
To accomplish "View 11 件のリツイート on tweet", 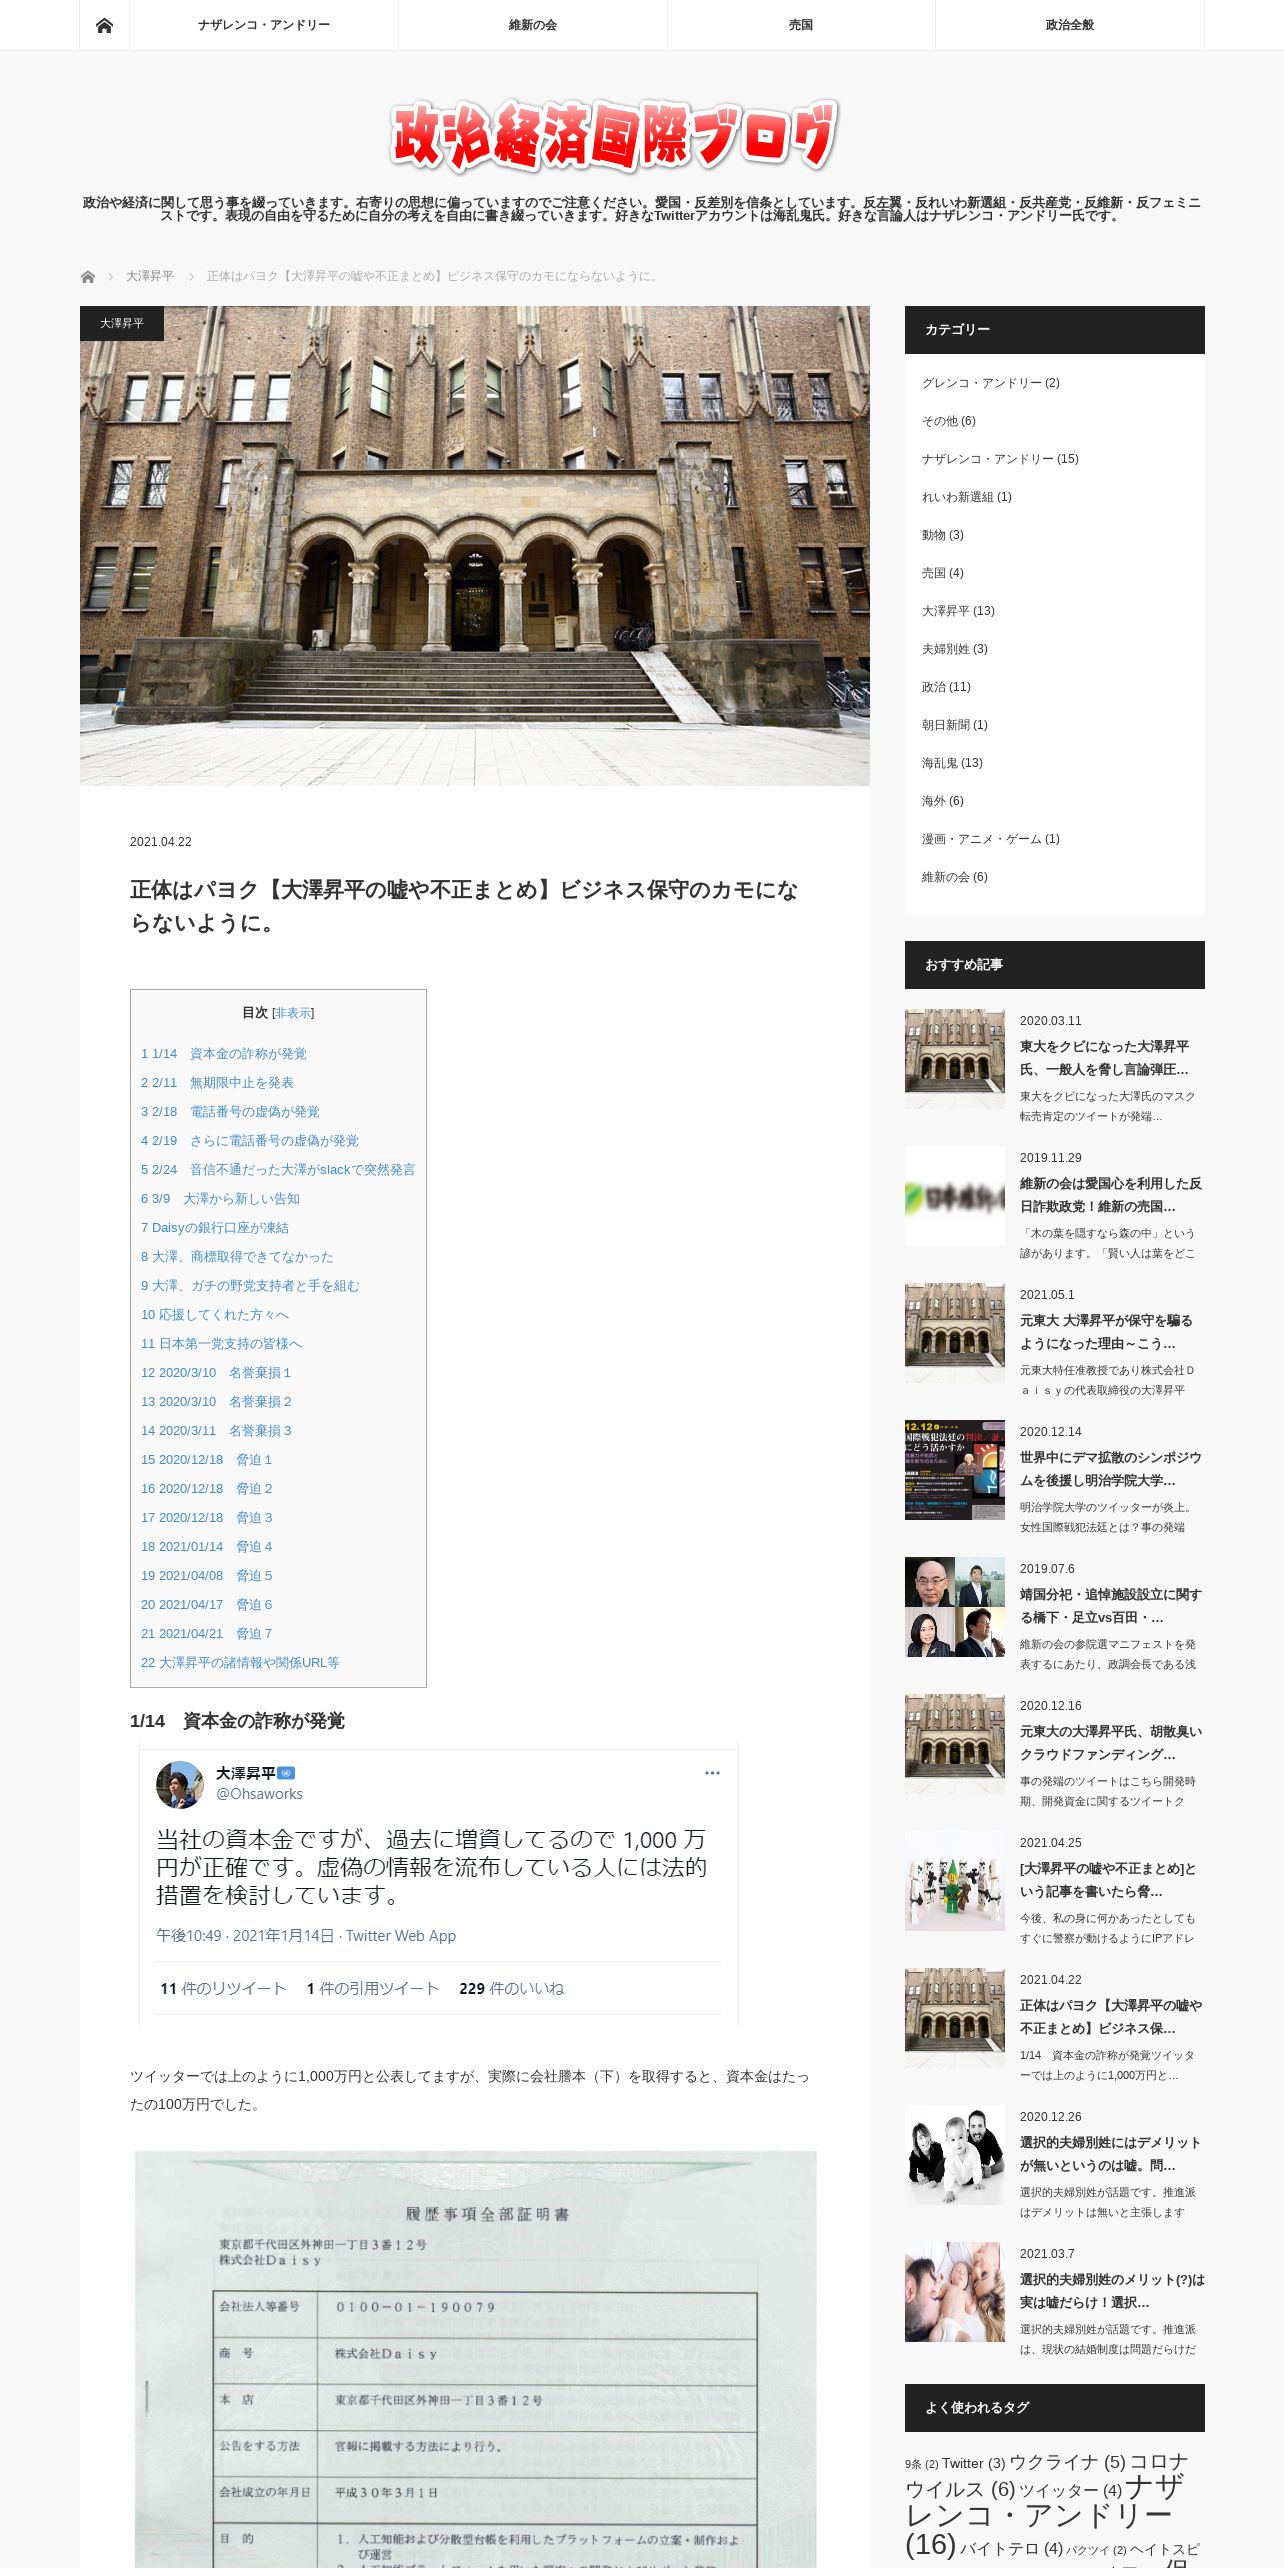I will [x=224, y=1989].
